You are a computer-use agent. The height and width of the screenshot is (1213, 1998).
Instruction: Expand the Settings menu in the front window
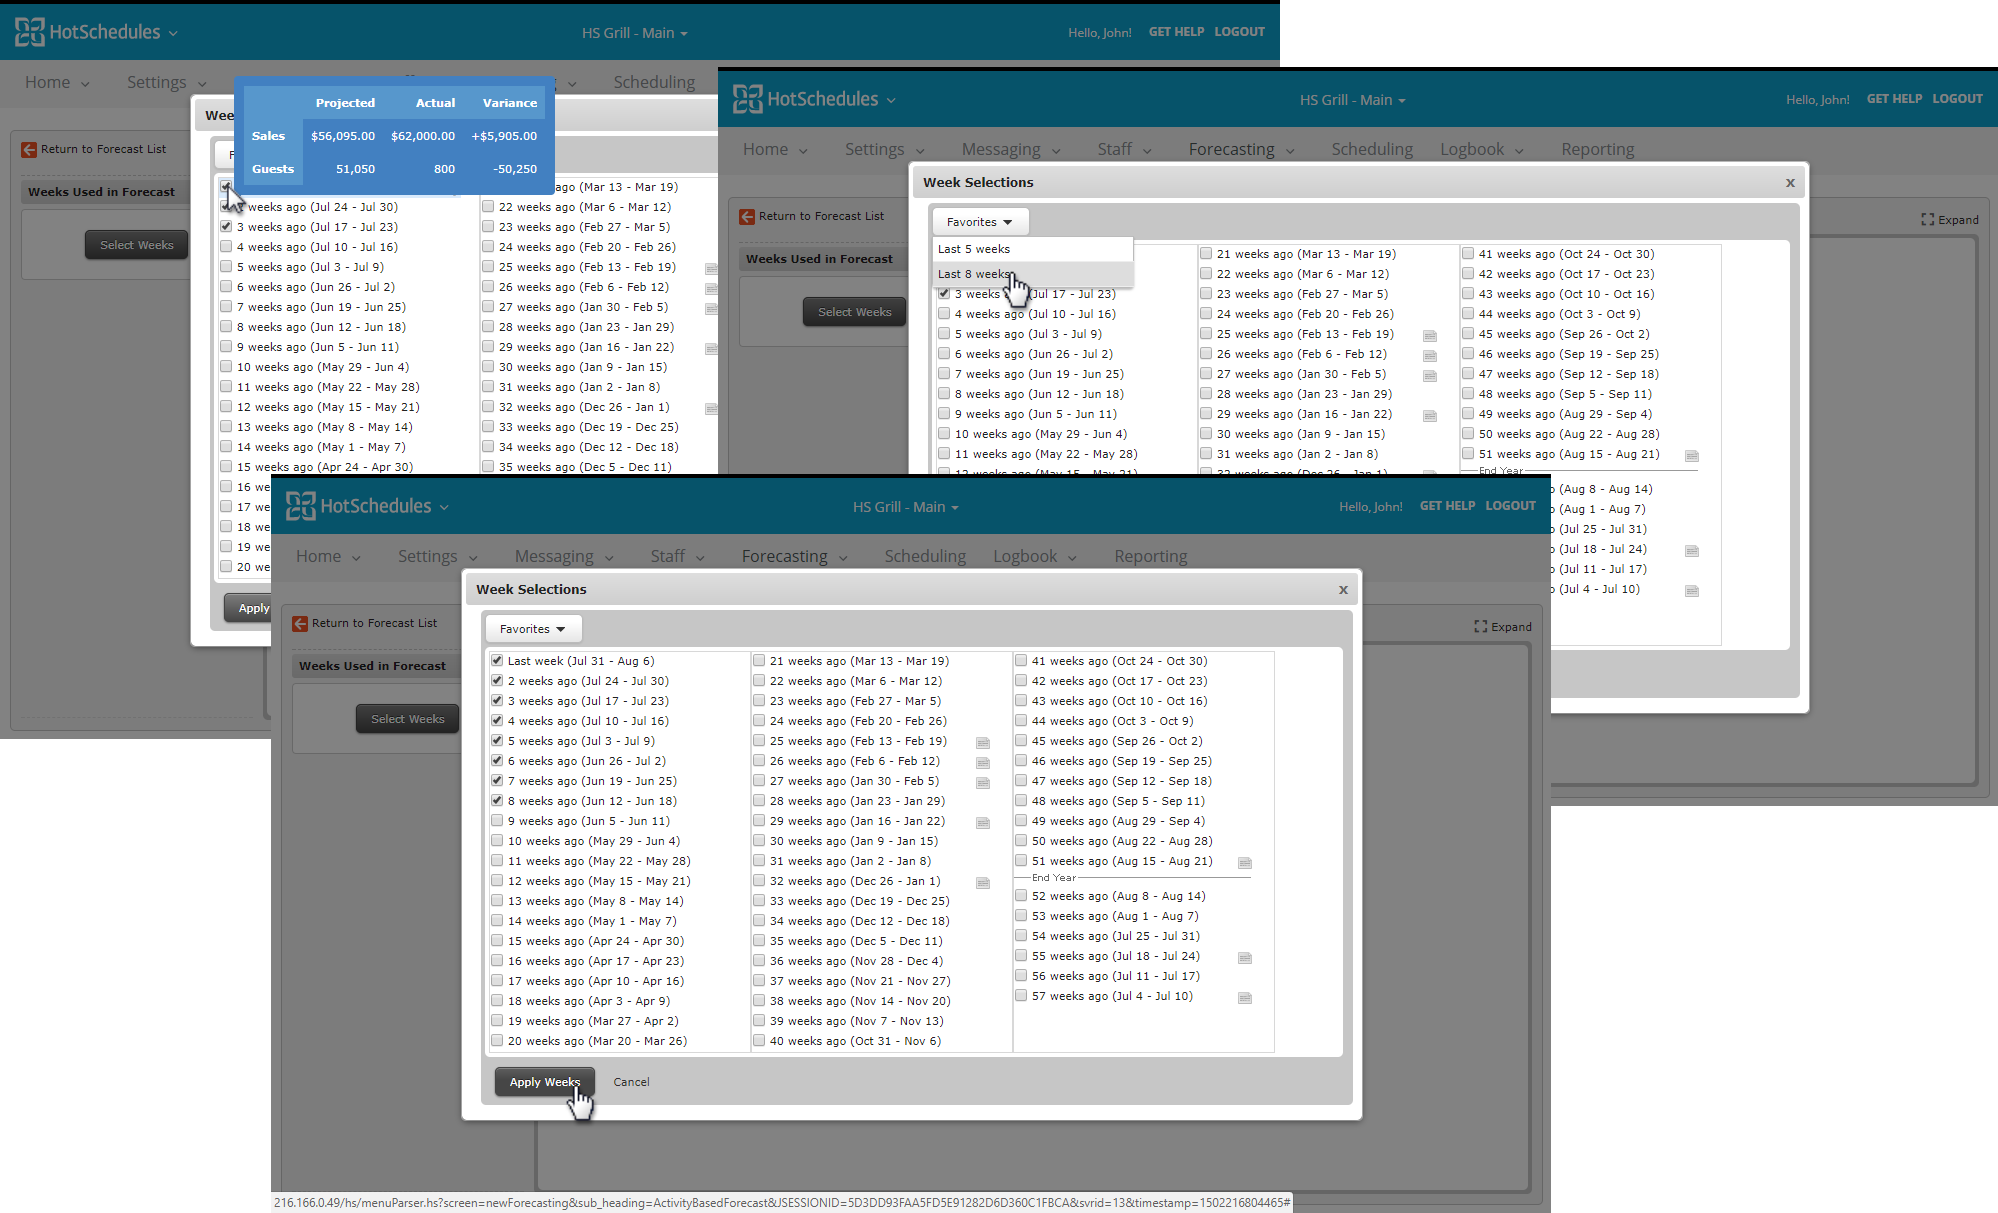(x=438, y=556)
